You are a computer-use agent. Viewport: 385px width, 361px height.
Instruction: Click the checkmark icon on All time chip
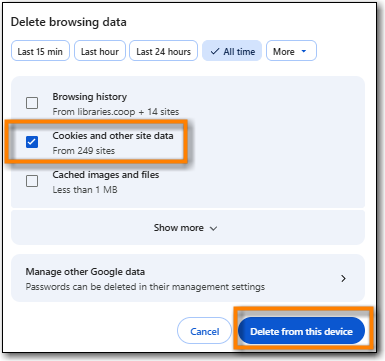(x=215, y=51)
